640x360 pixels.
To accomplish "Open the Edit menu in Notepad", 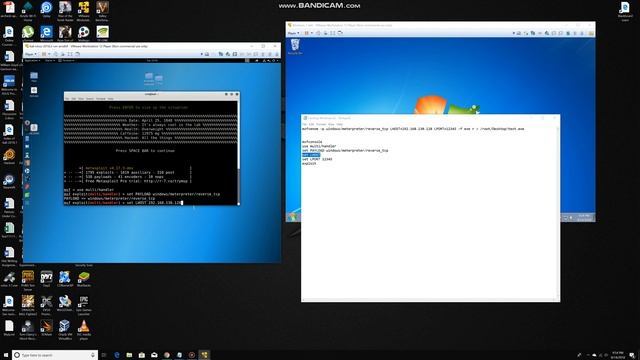I will coord(311,124).
